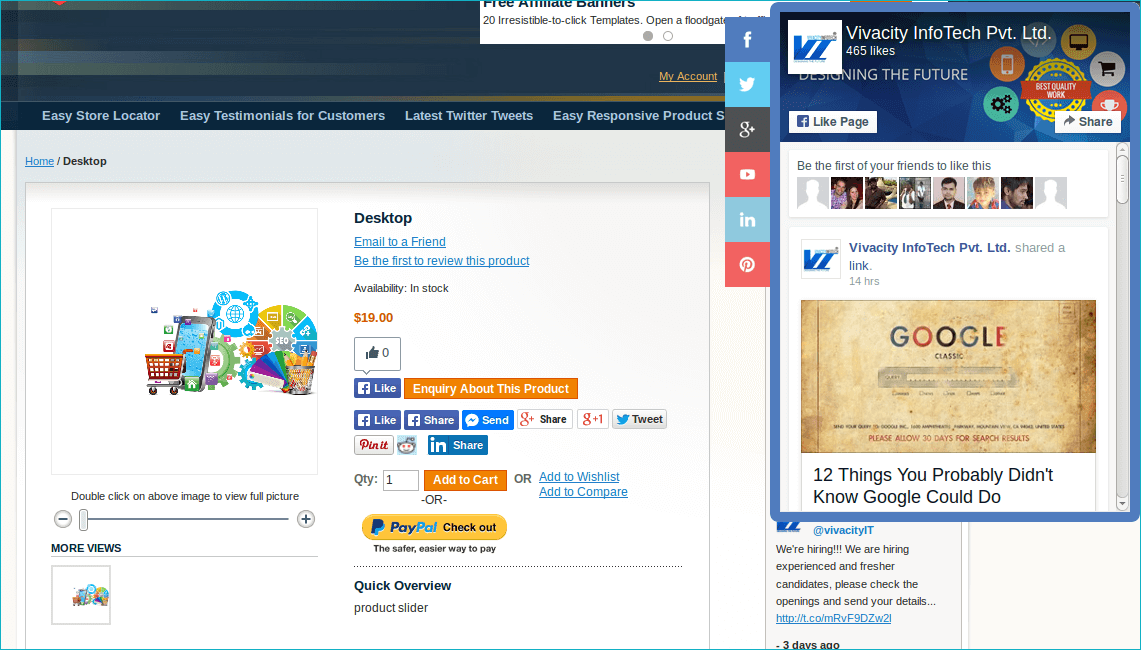Click the image zoom slider handle
Viewport: 1141px width, 650px height.
pyautogui.click(x=84, y=520)
